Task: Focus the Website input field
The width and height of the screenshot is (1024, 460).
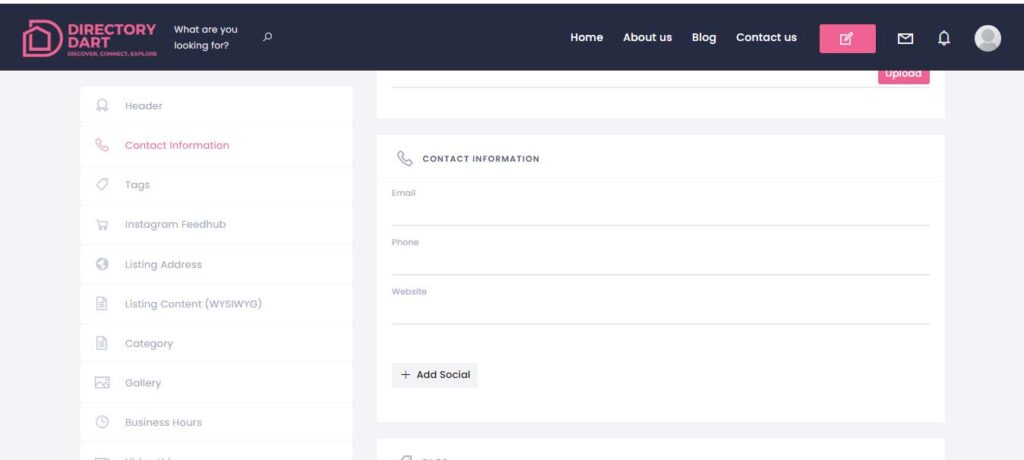Action: click(660, 311)
